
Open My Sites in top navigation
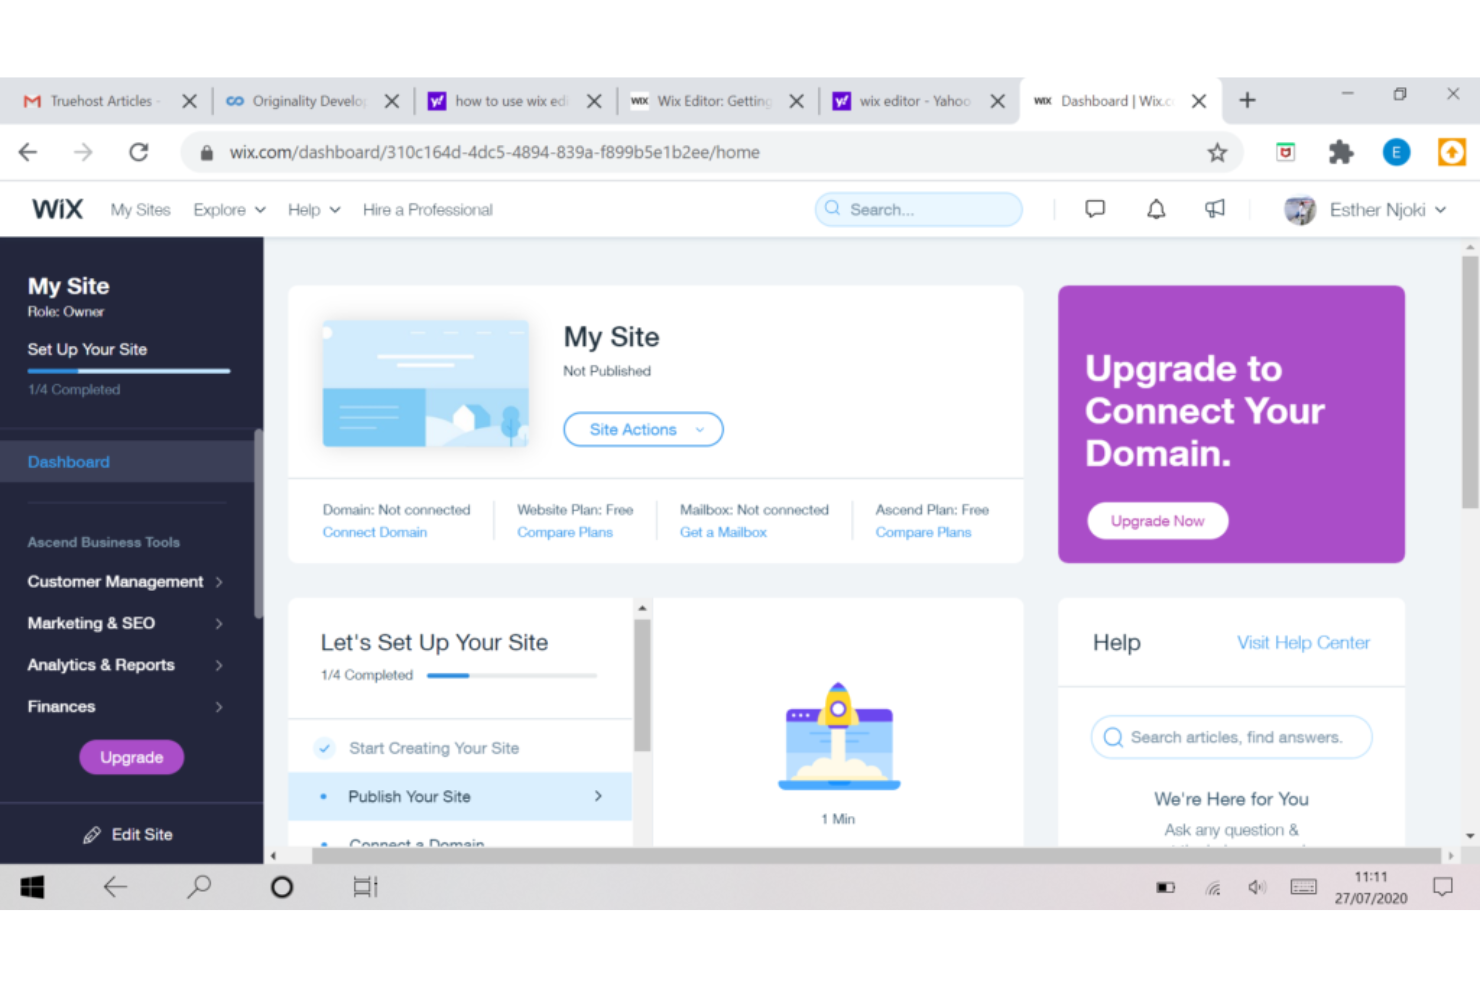coord(140,209)
